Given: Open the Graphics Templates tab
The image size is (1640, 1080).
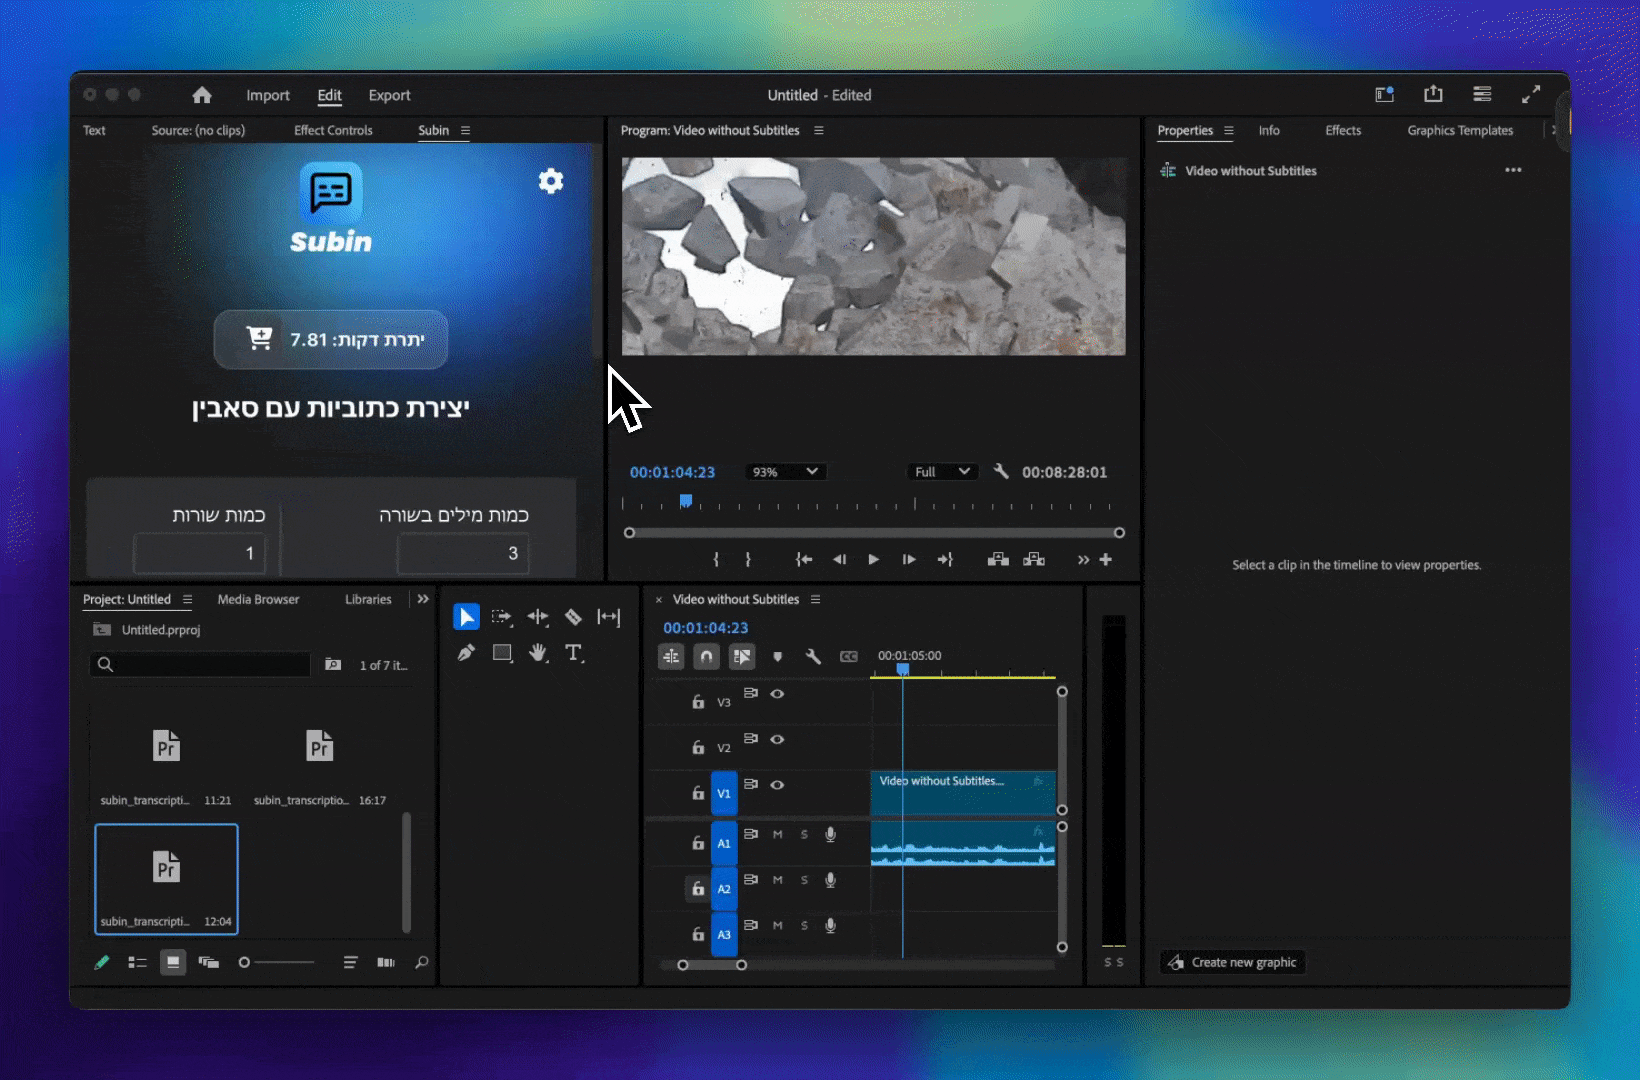Looking at the screenshot, I should pyautogui.click(x=1460, y=131).
